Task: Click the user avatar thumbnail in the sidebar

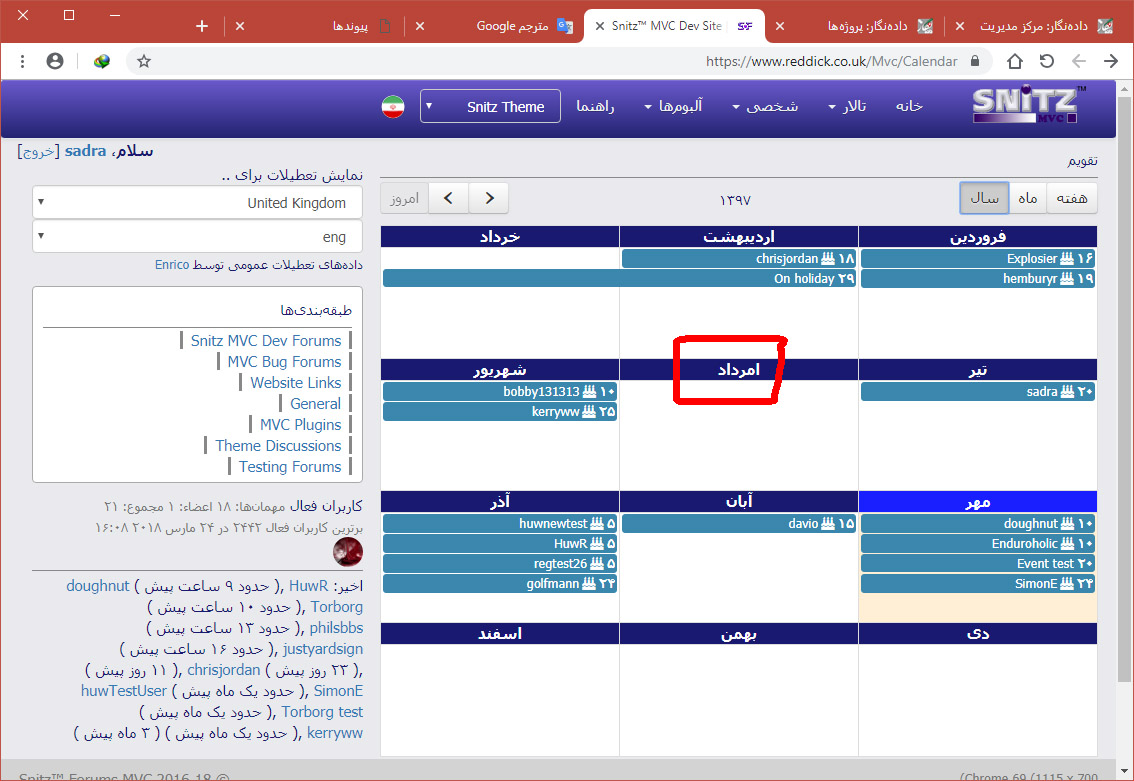Action: pyautogui.click(x=347, y=551)
